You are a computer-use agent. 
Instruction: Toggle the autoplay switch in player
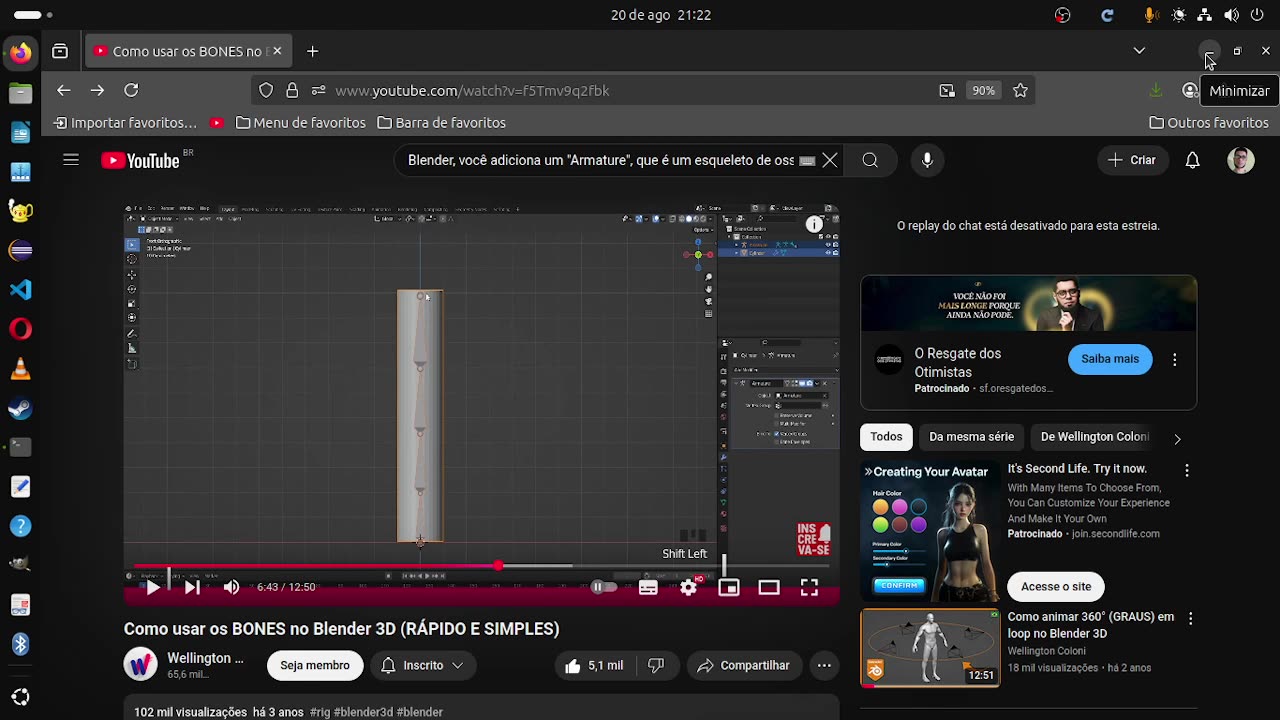[603, 588]
